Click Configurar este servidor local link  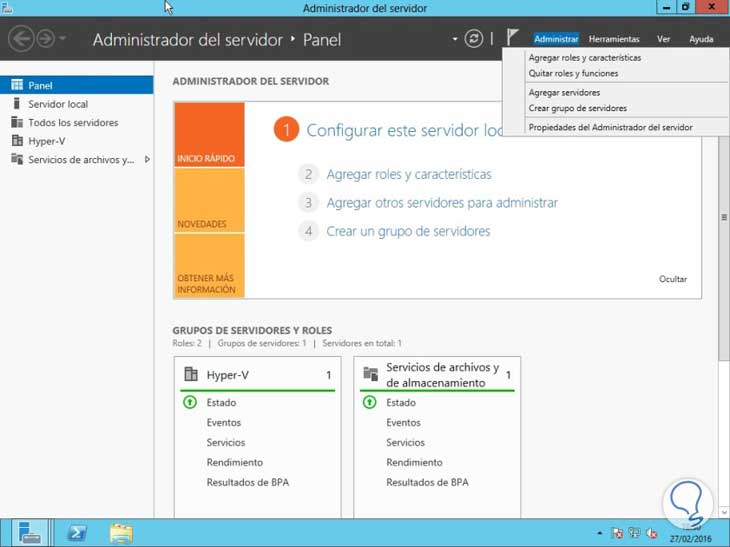click(404, 130)
